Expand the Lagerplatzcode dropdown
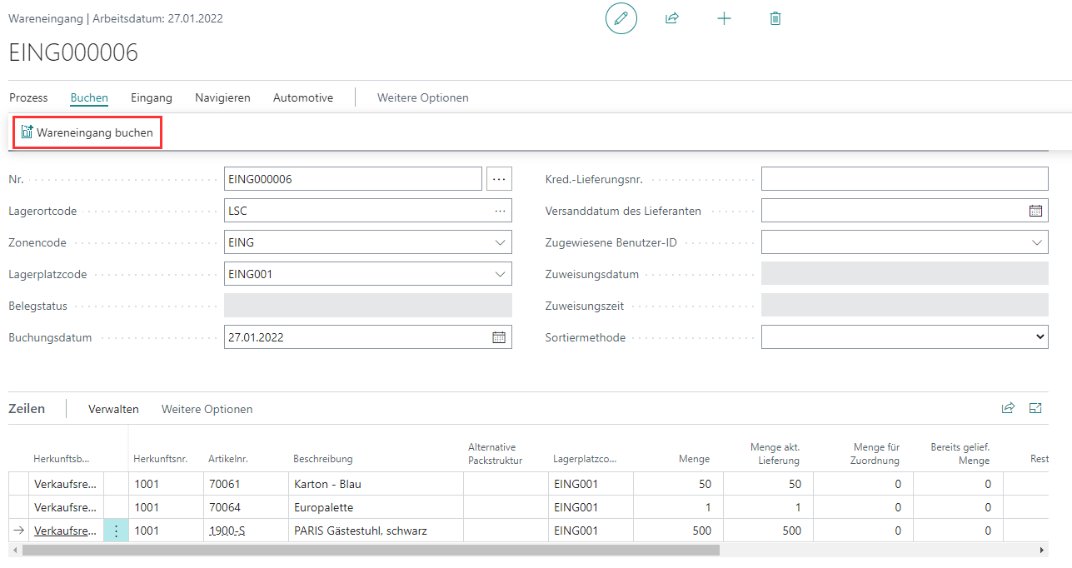 point(499,274)
